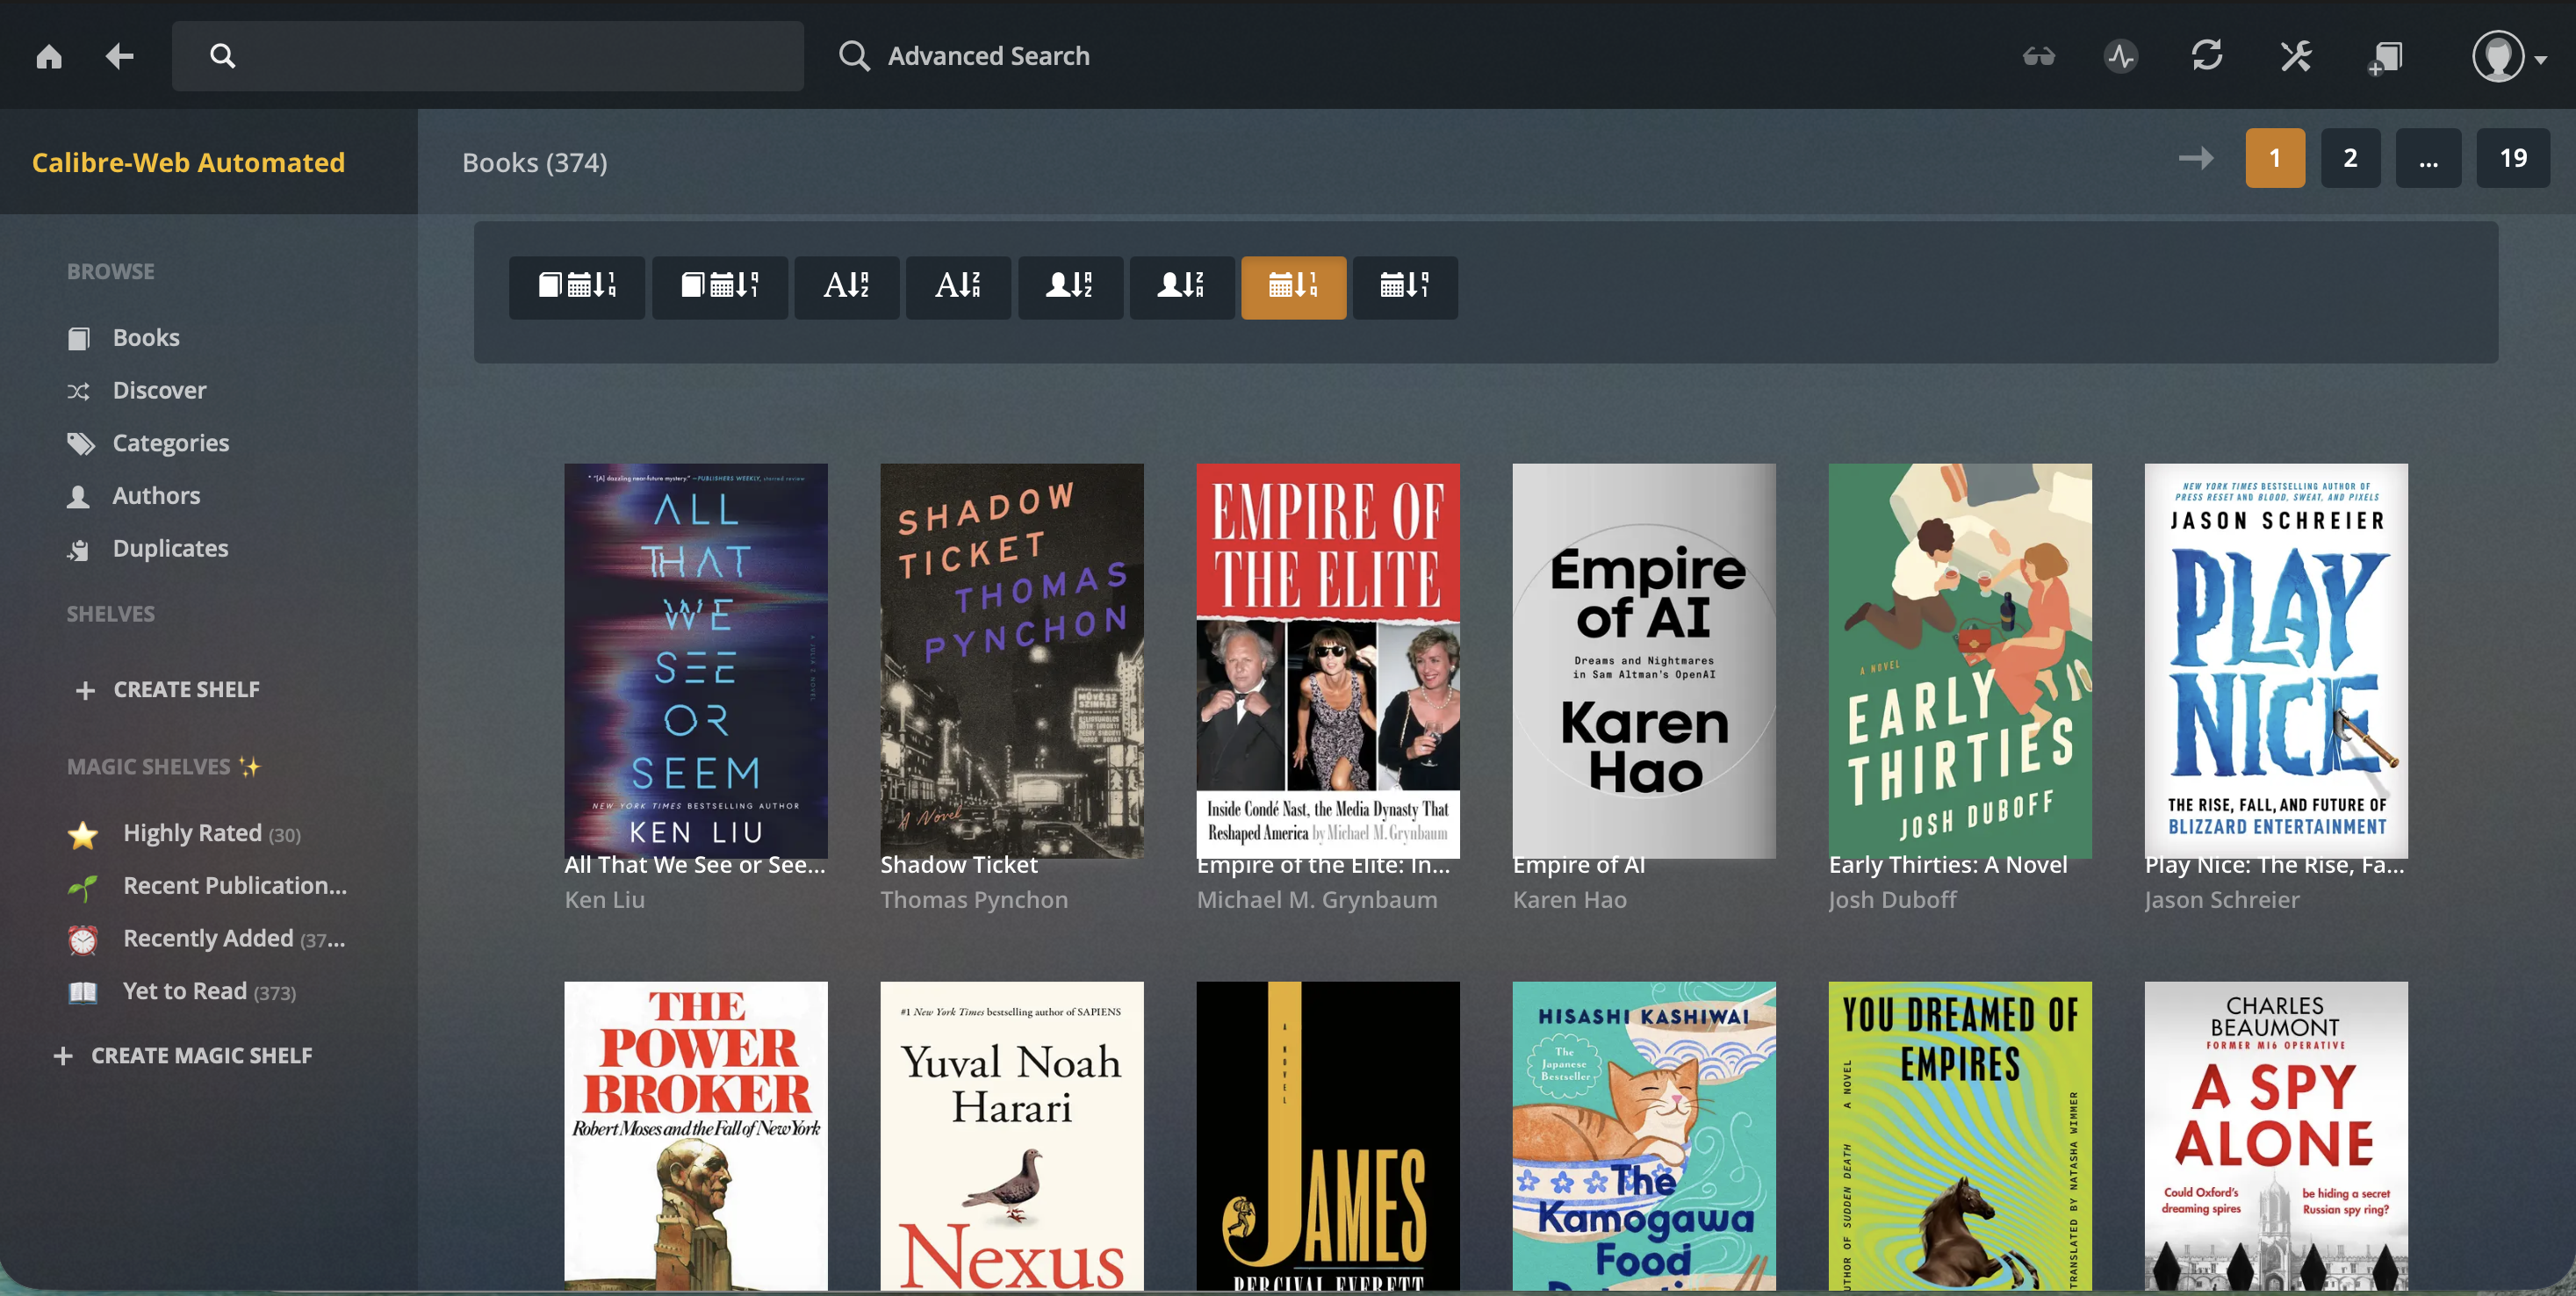Open the Play Nice book cover

click(2276, 660)
